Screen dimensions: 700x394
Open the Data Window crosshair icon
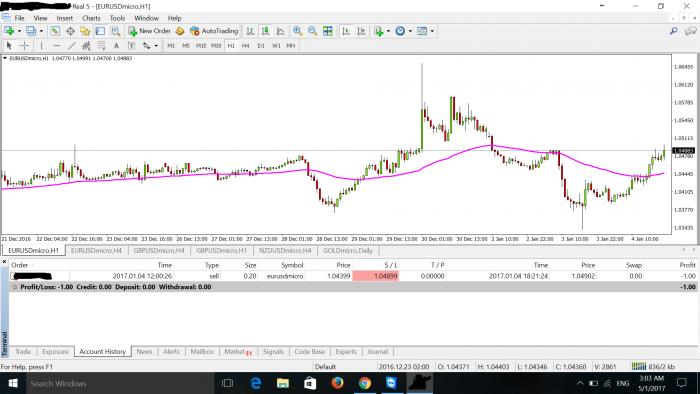[x=70, y=31]
